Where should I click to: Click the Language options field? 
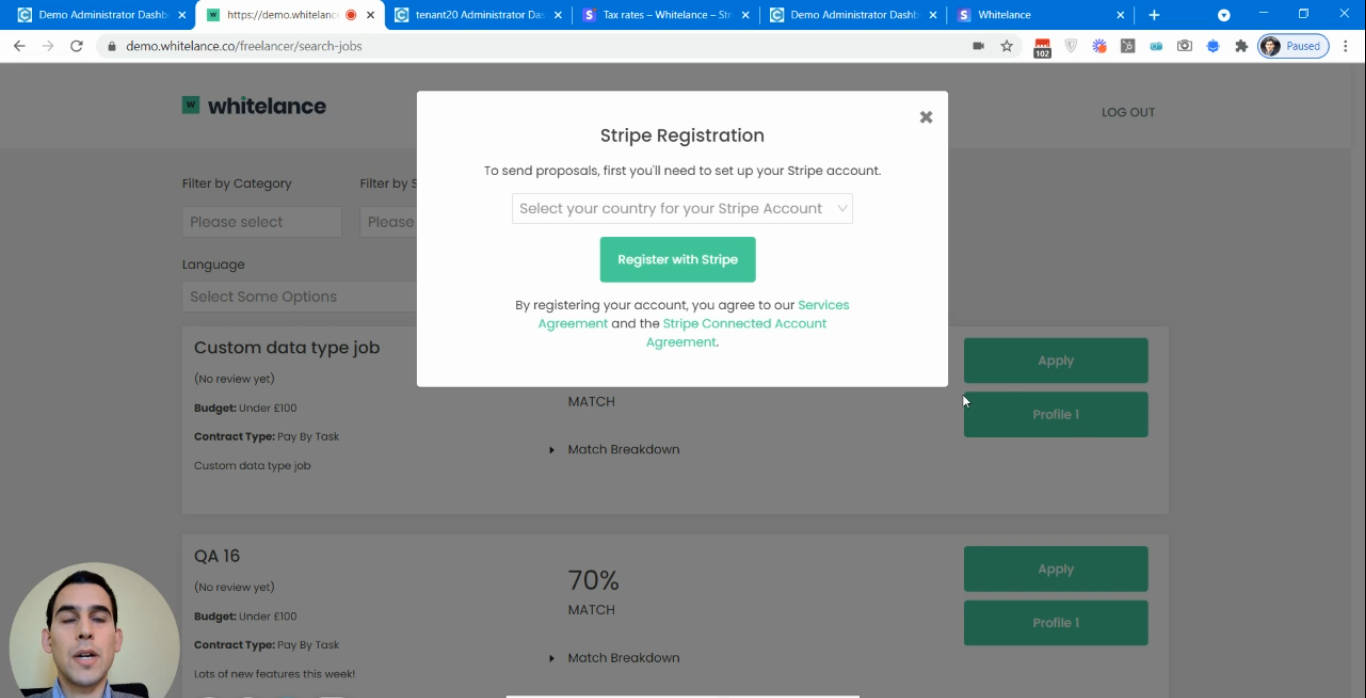coord(300,296)
